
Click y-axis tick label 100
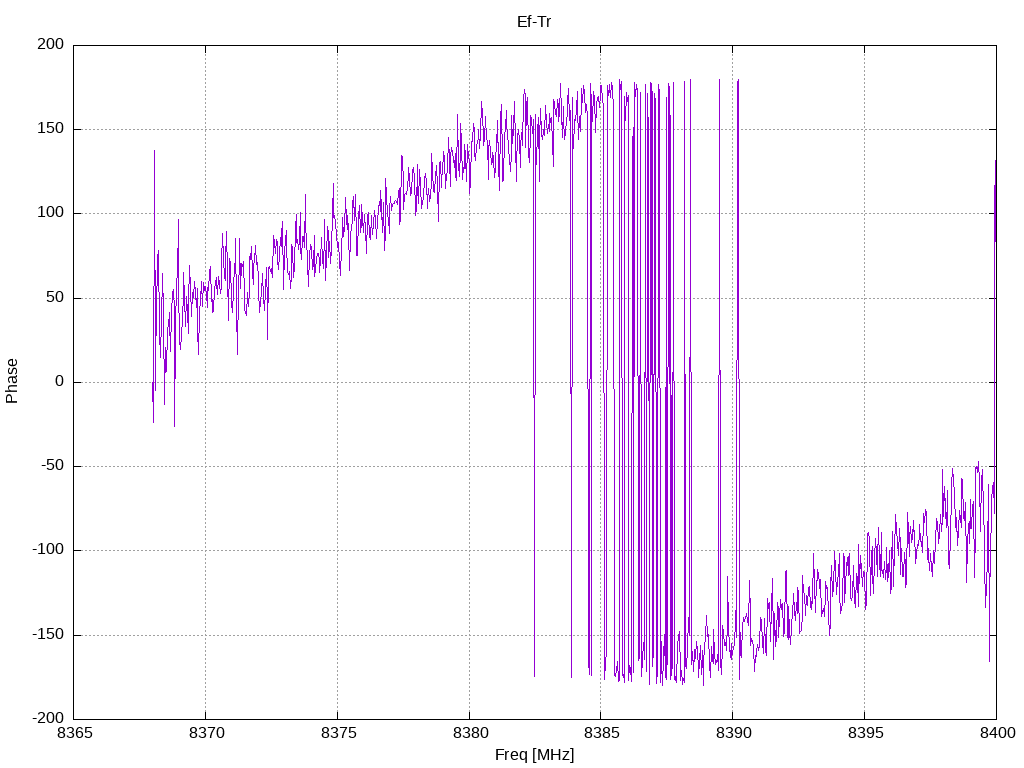click(51, 213)
